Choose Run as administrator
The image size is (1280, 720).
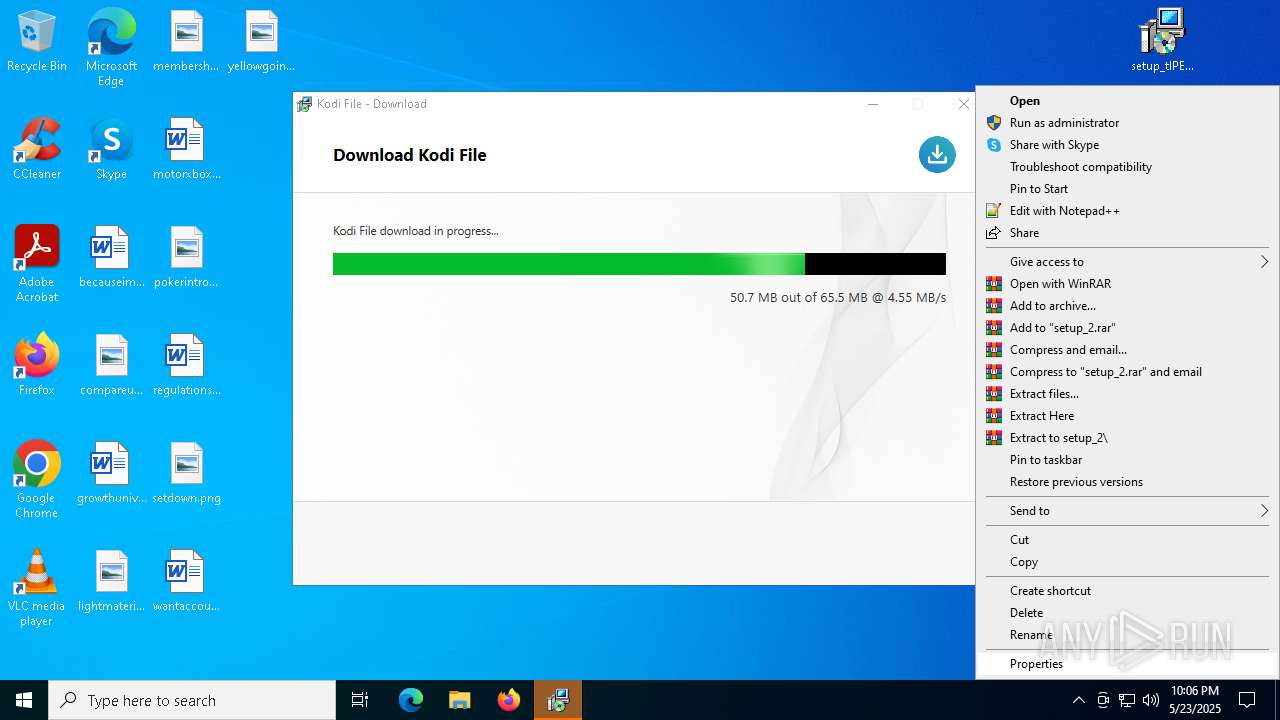[1127, 123]
